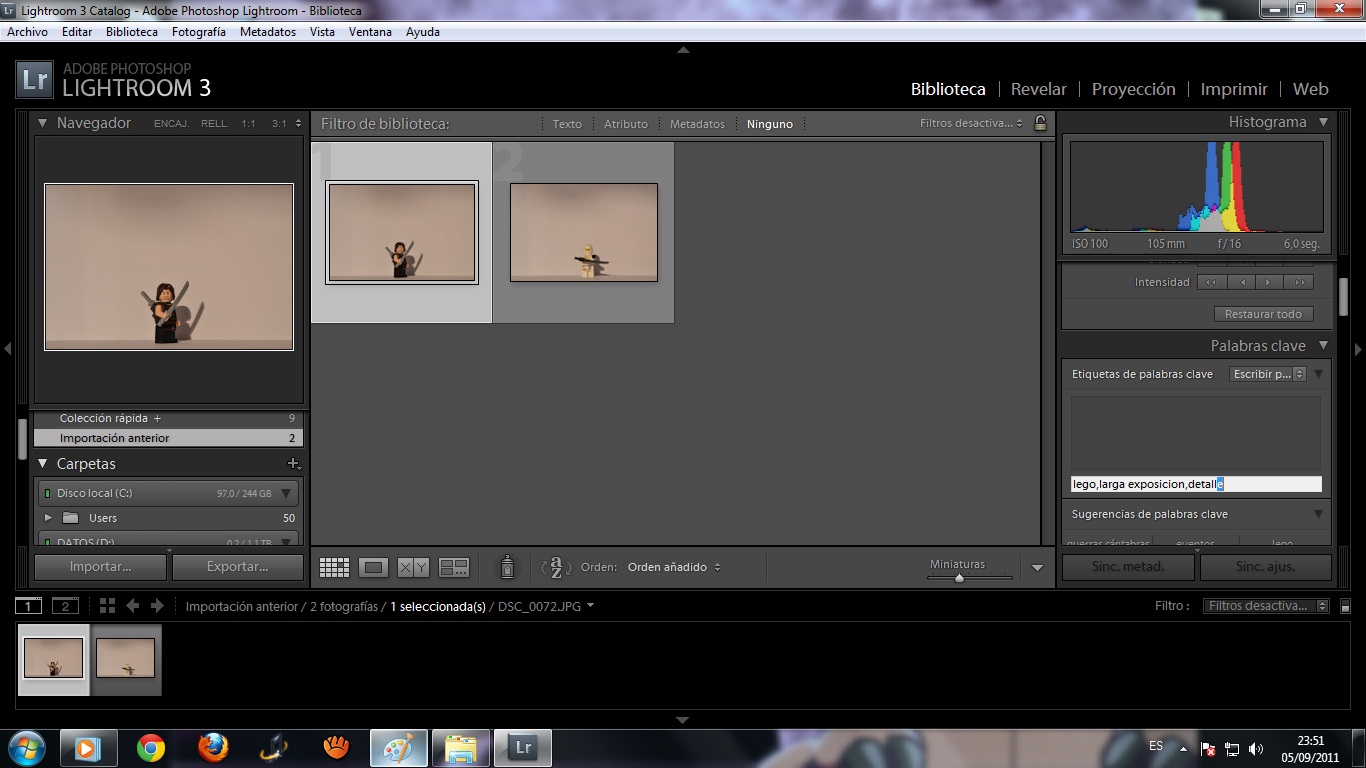Click the Sinc. ajus. button
Screen dimensions: 1366x768
tap(1266, 567)
